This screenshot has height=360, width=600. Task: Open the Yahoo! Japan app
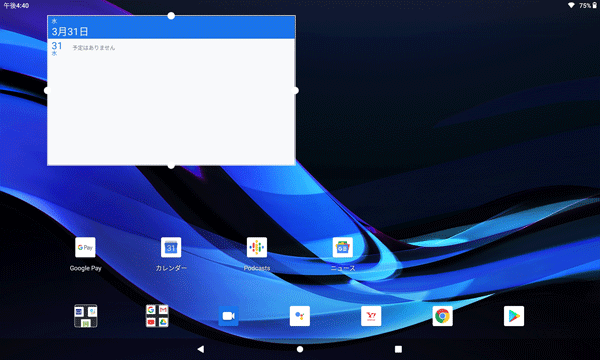pyautogui.click(x=371, y=316)
